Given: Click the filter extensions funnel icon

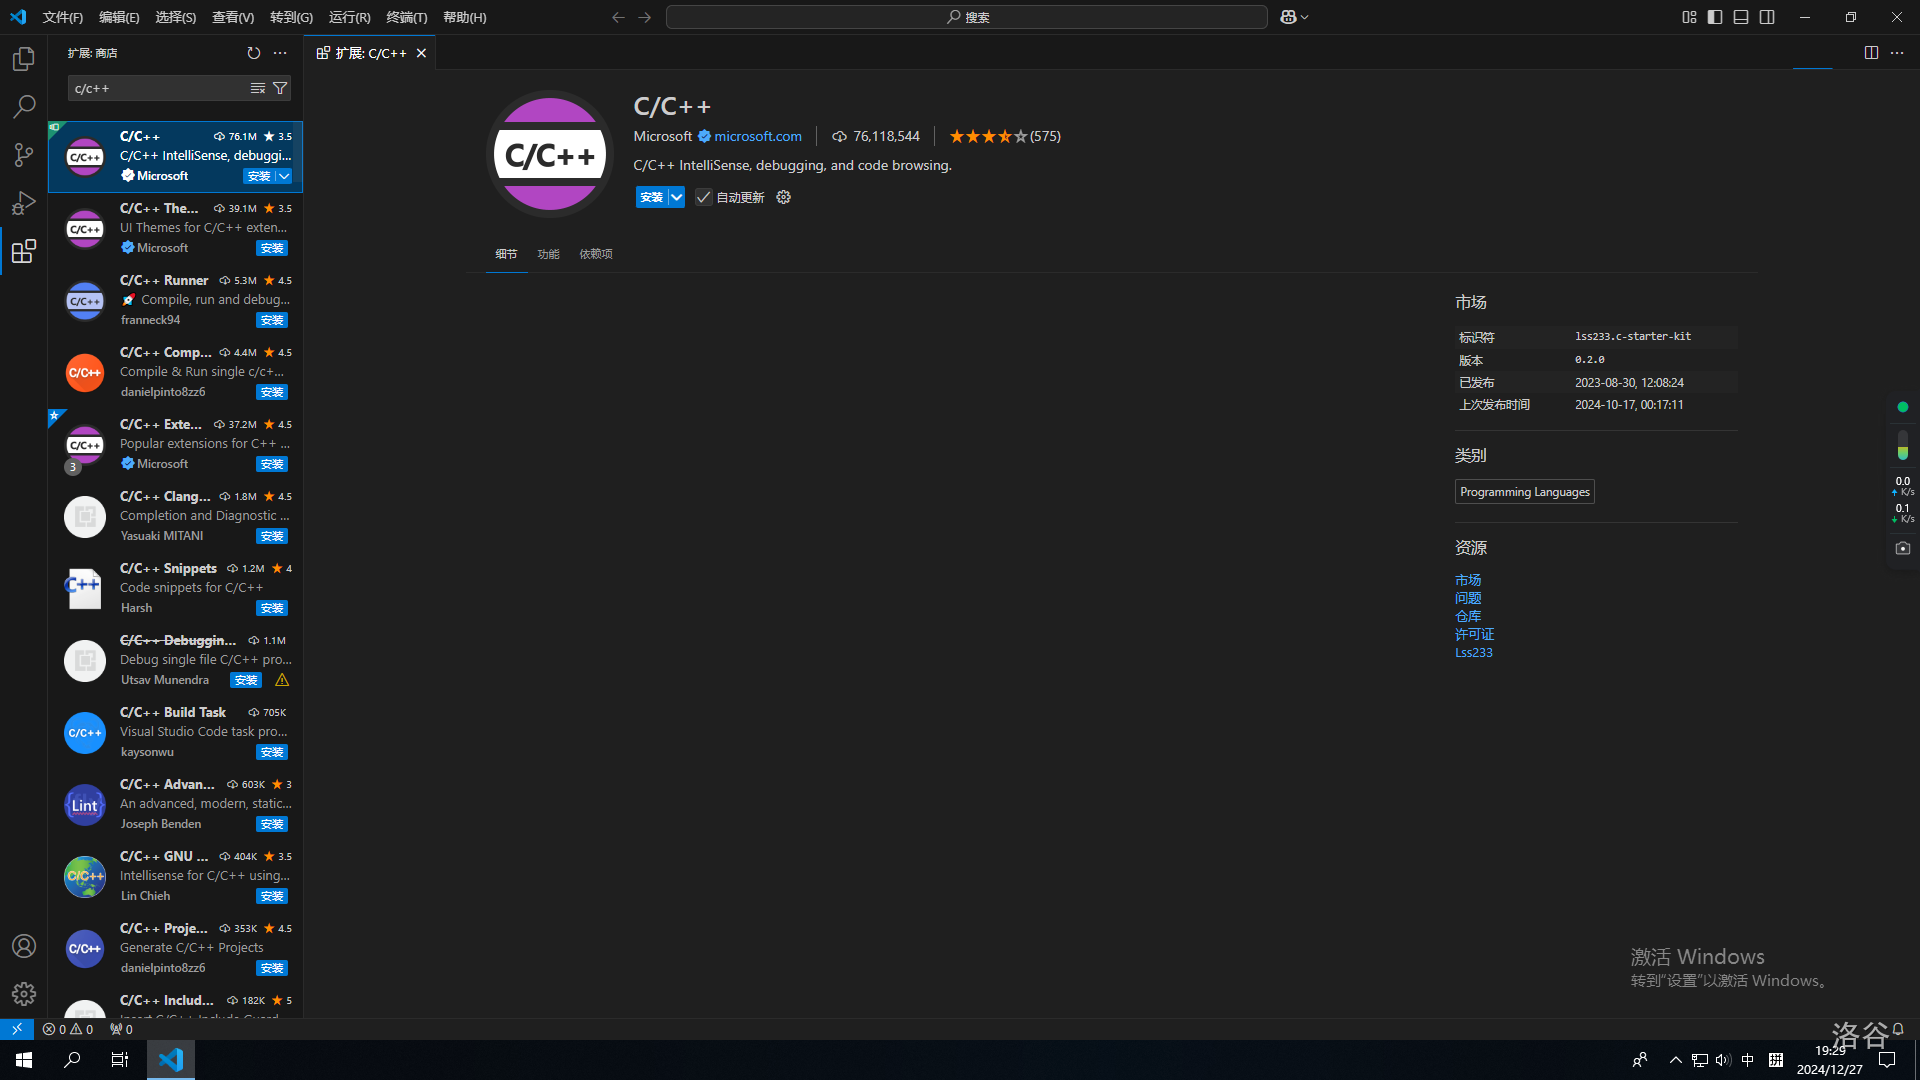Looking at the screenshot, I should click(x=281, y=88).
